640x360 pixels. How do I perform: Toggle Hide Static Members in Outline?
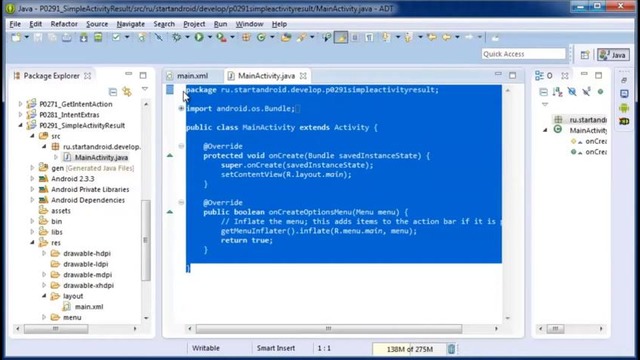586,92
